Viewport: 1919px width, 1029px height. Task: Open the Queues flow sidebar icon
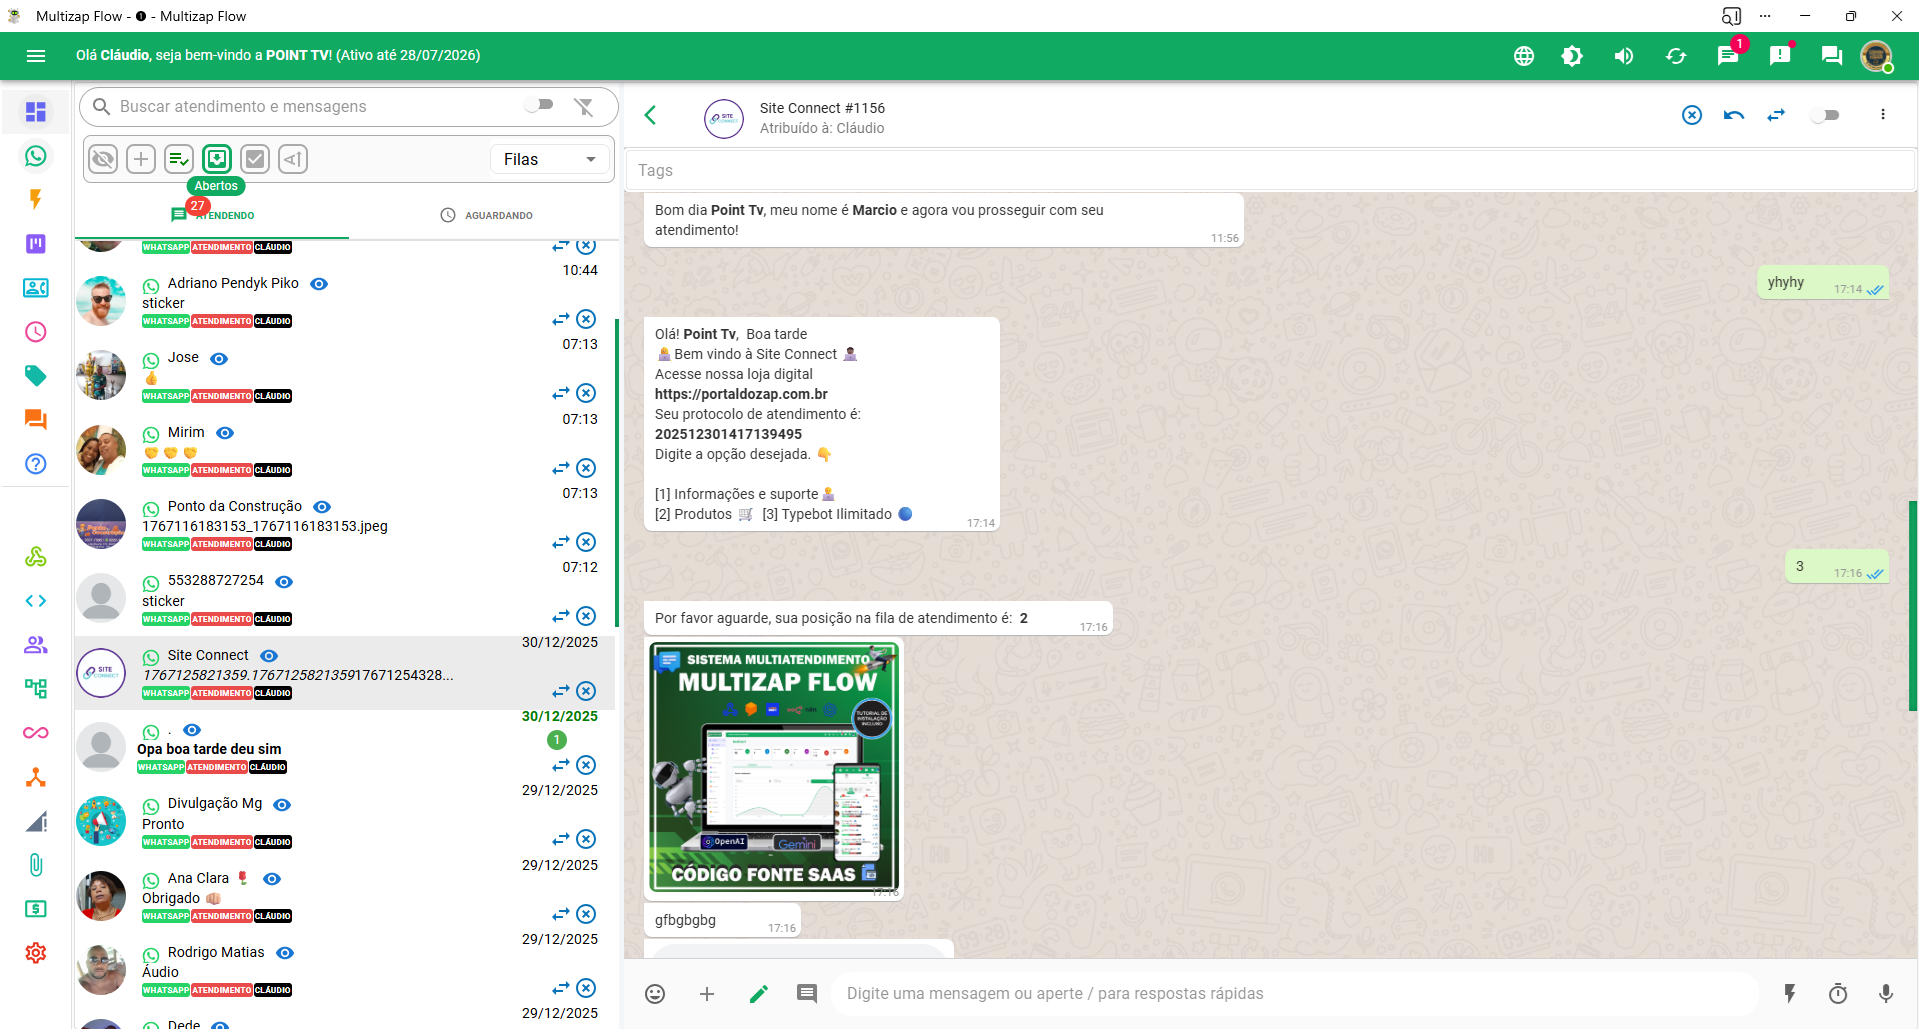pos(36,689)
